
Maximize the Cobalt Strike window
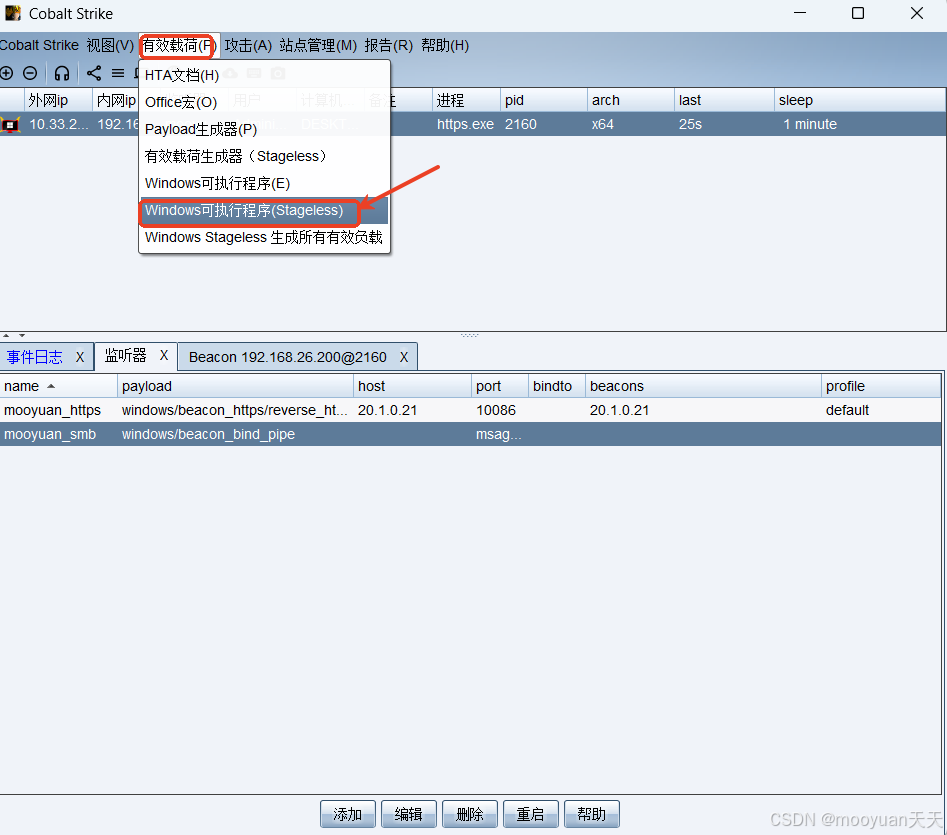click(x=858, y=13)
